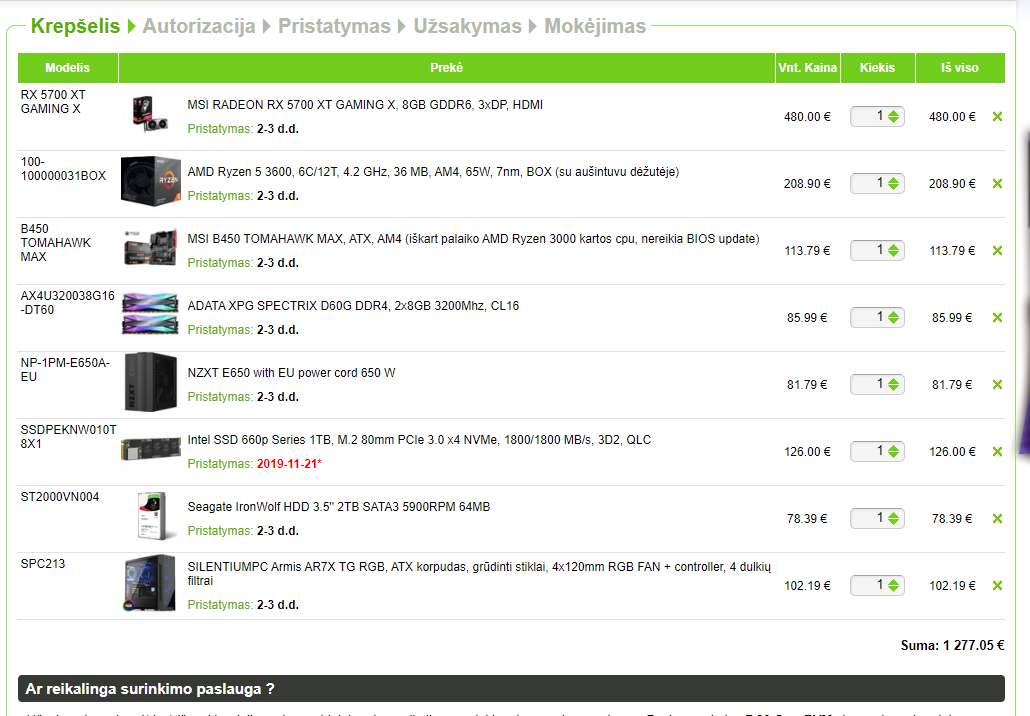Click model code NP-1PM-E650A-EU
The width and height of the screenshot is (1030, 716).
click(65, 370)
